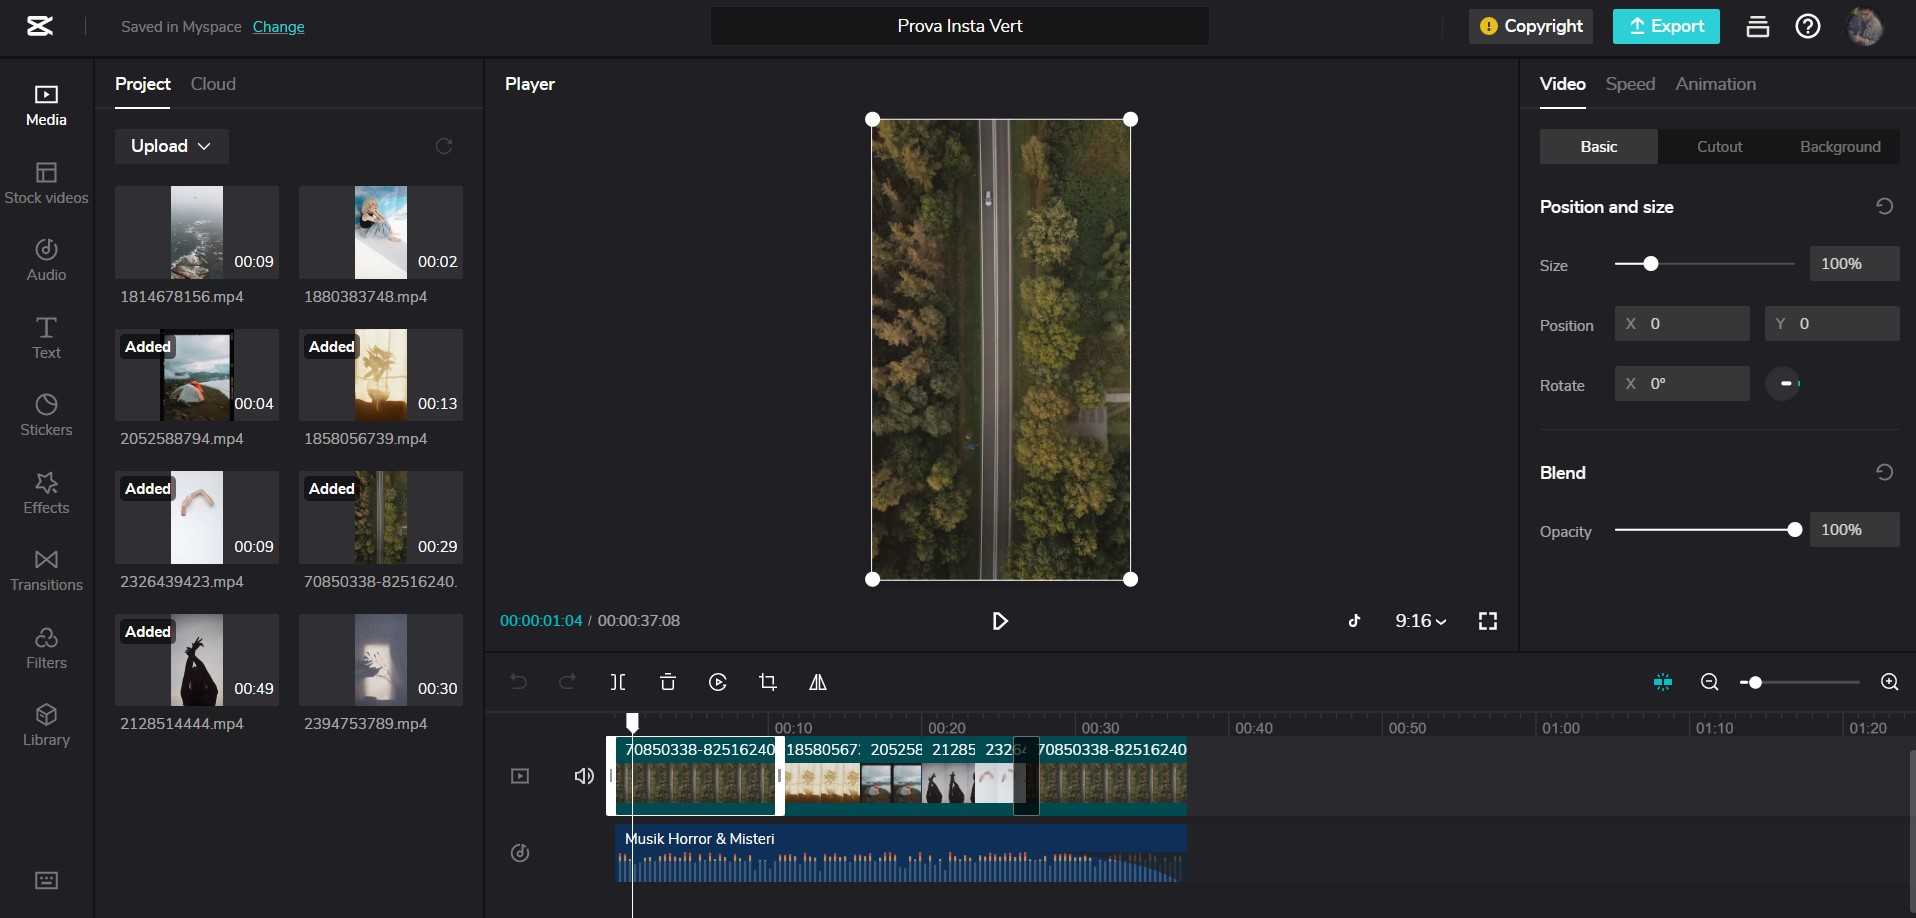1916x918 pixels.
Task: Select the 1814678156.mp4 thumbnail
Action: [x=197, y=232]
